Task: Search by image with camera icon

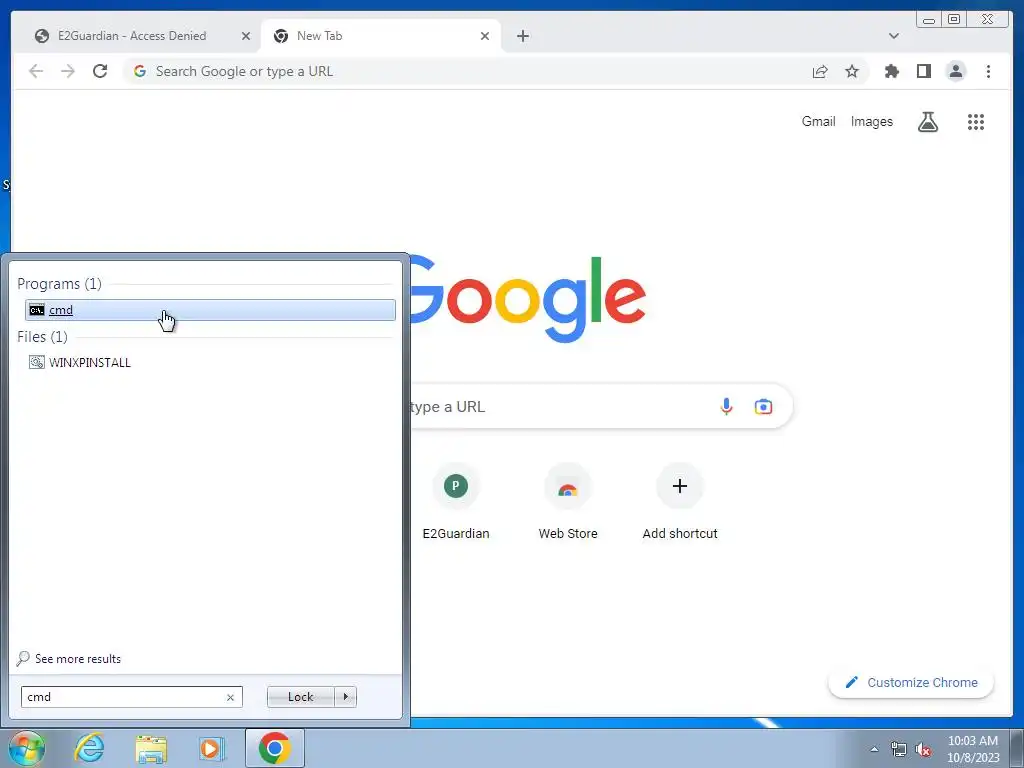Action: (x=763, y=407)
